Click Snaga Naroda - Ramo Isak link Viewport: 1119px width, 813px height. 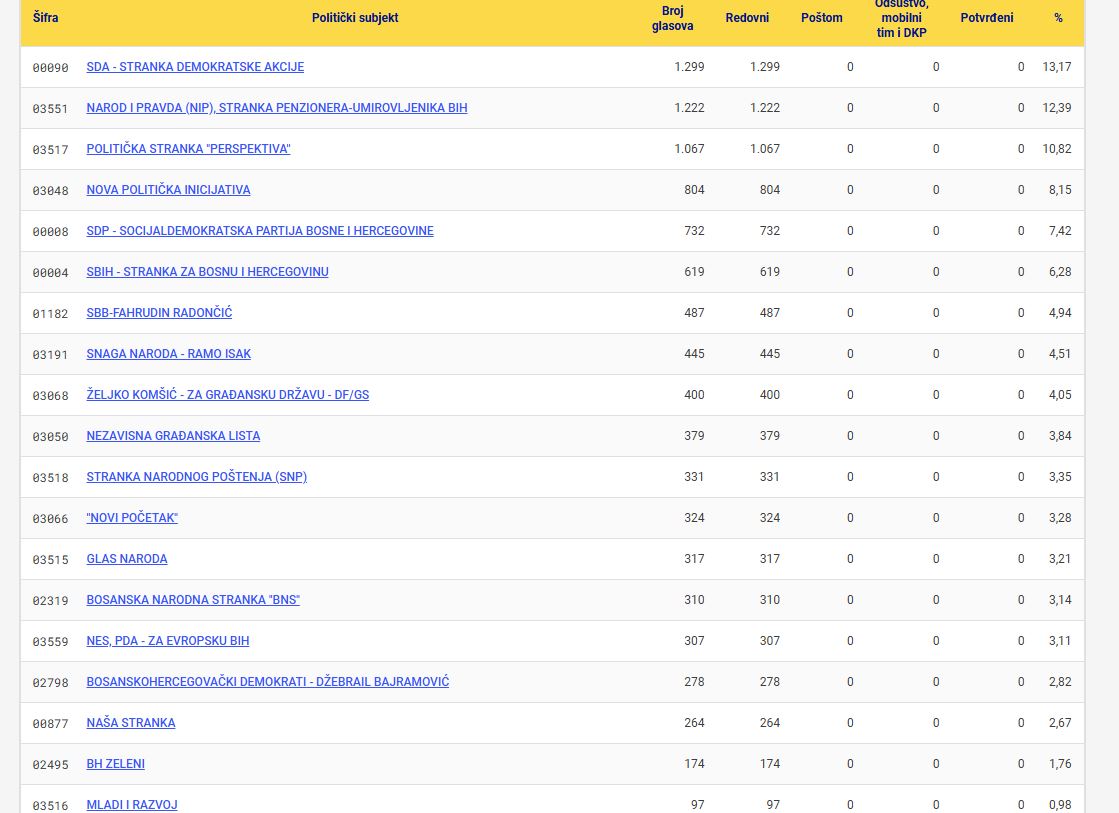pyautogui.click(x=168, y=354)
